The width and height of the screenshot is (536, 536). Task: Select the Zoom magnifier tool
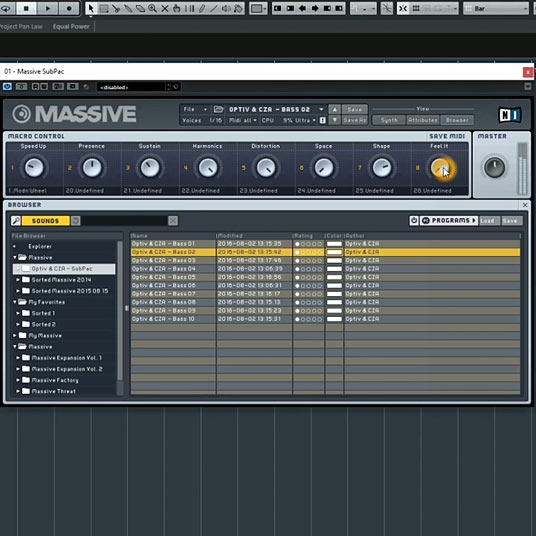152,9
